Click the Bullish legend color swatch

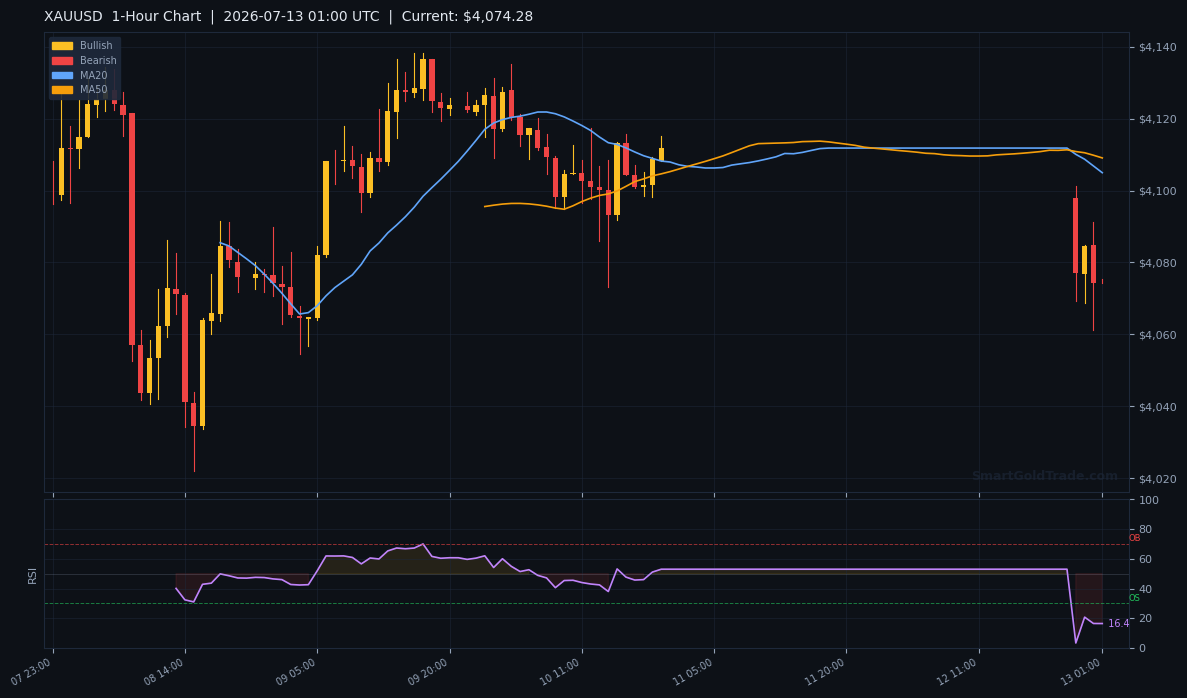[62, 46]
